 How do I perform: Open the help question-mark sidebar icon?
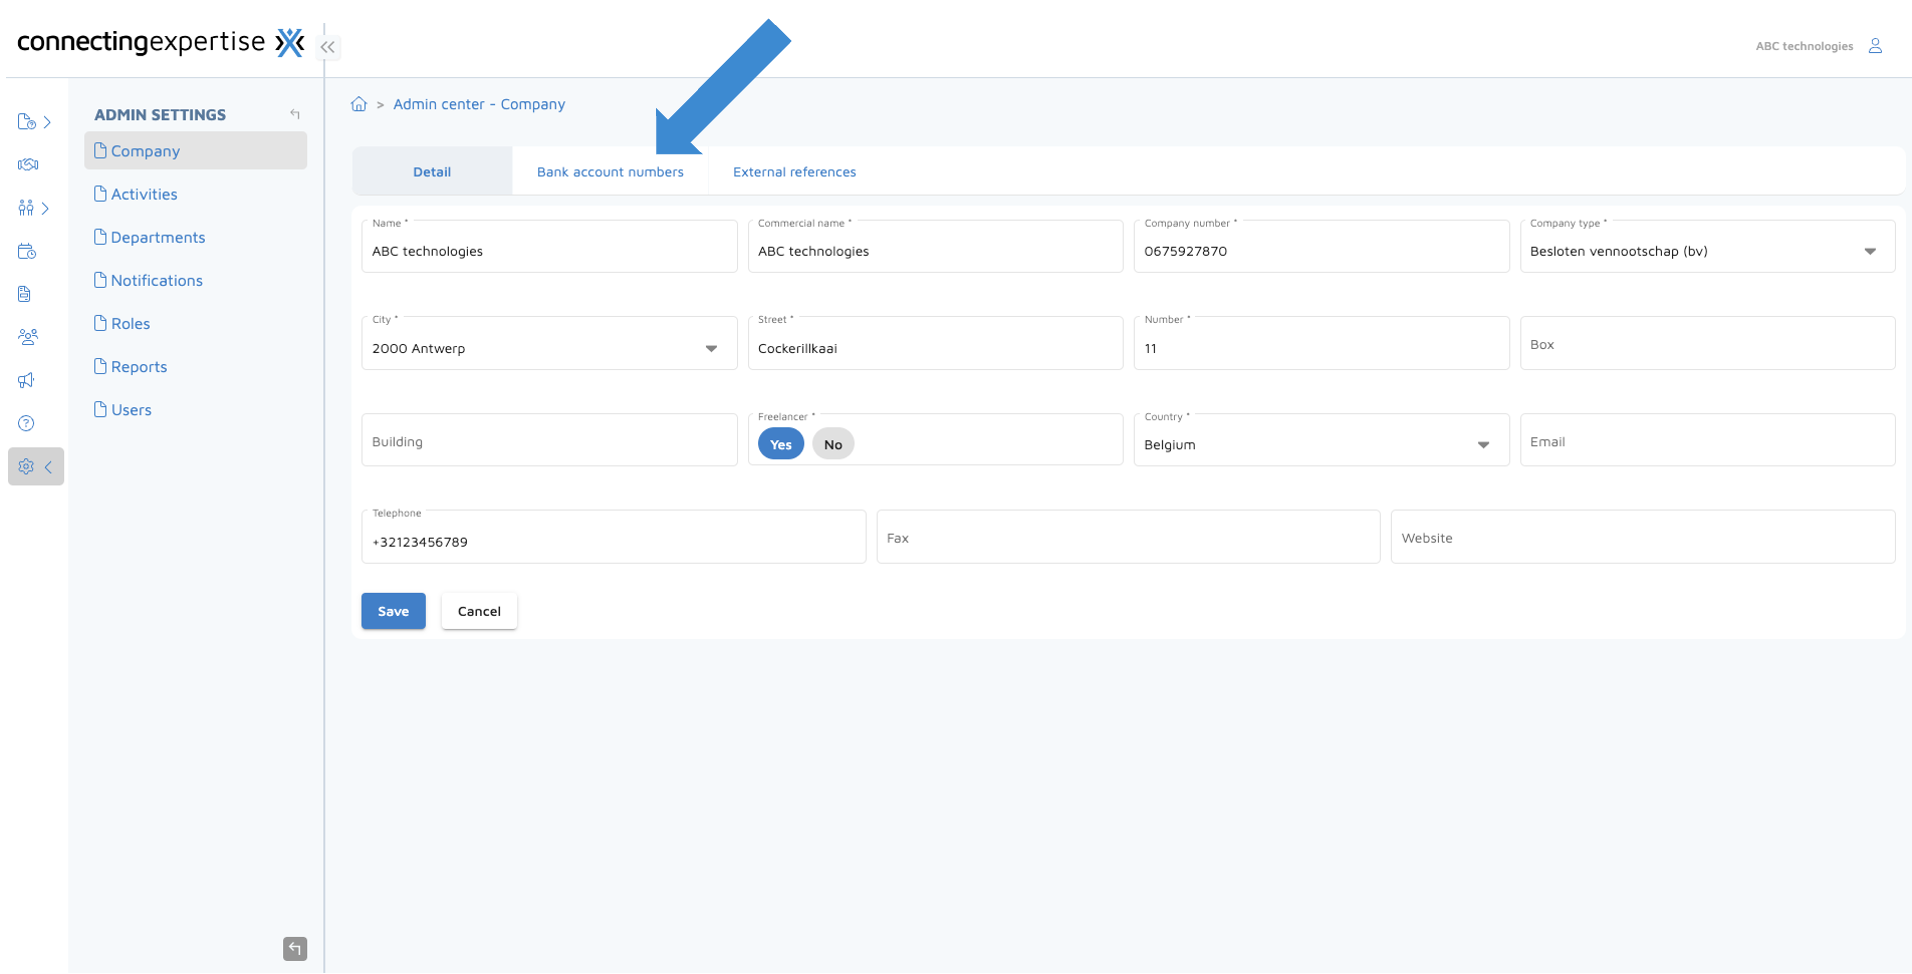27,423
